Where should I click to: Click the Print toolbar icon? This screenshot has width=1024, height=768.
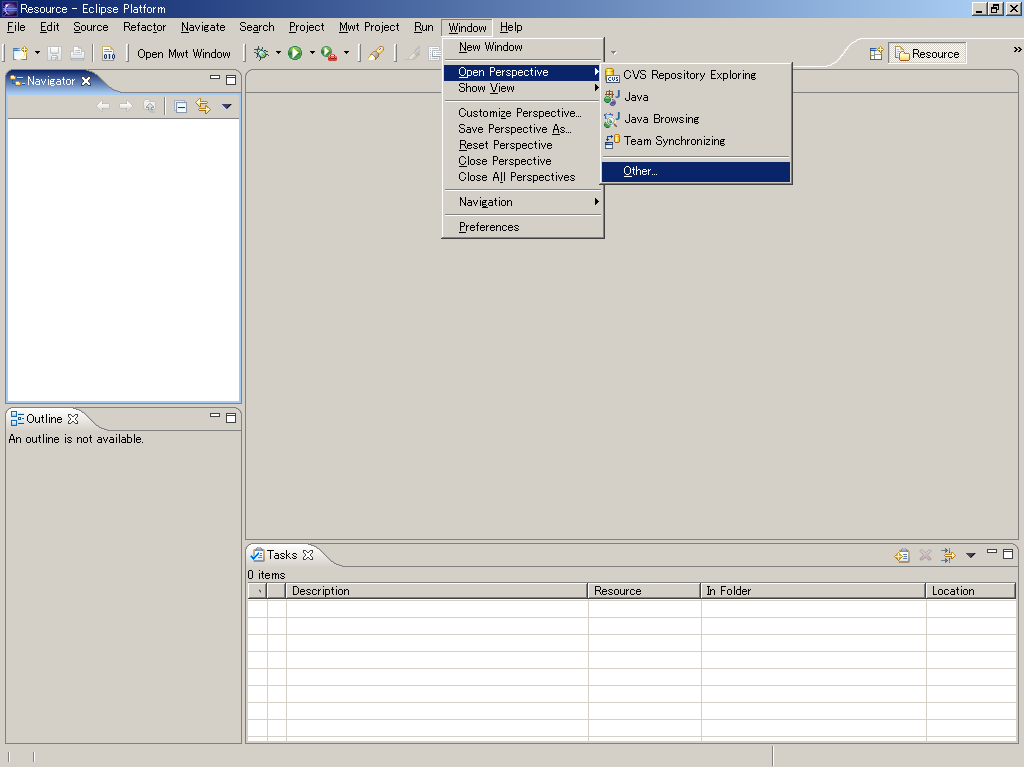tap(78, 54)
